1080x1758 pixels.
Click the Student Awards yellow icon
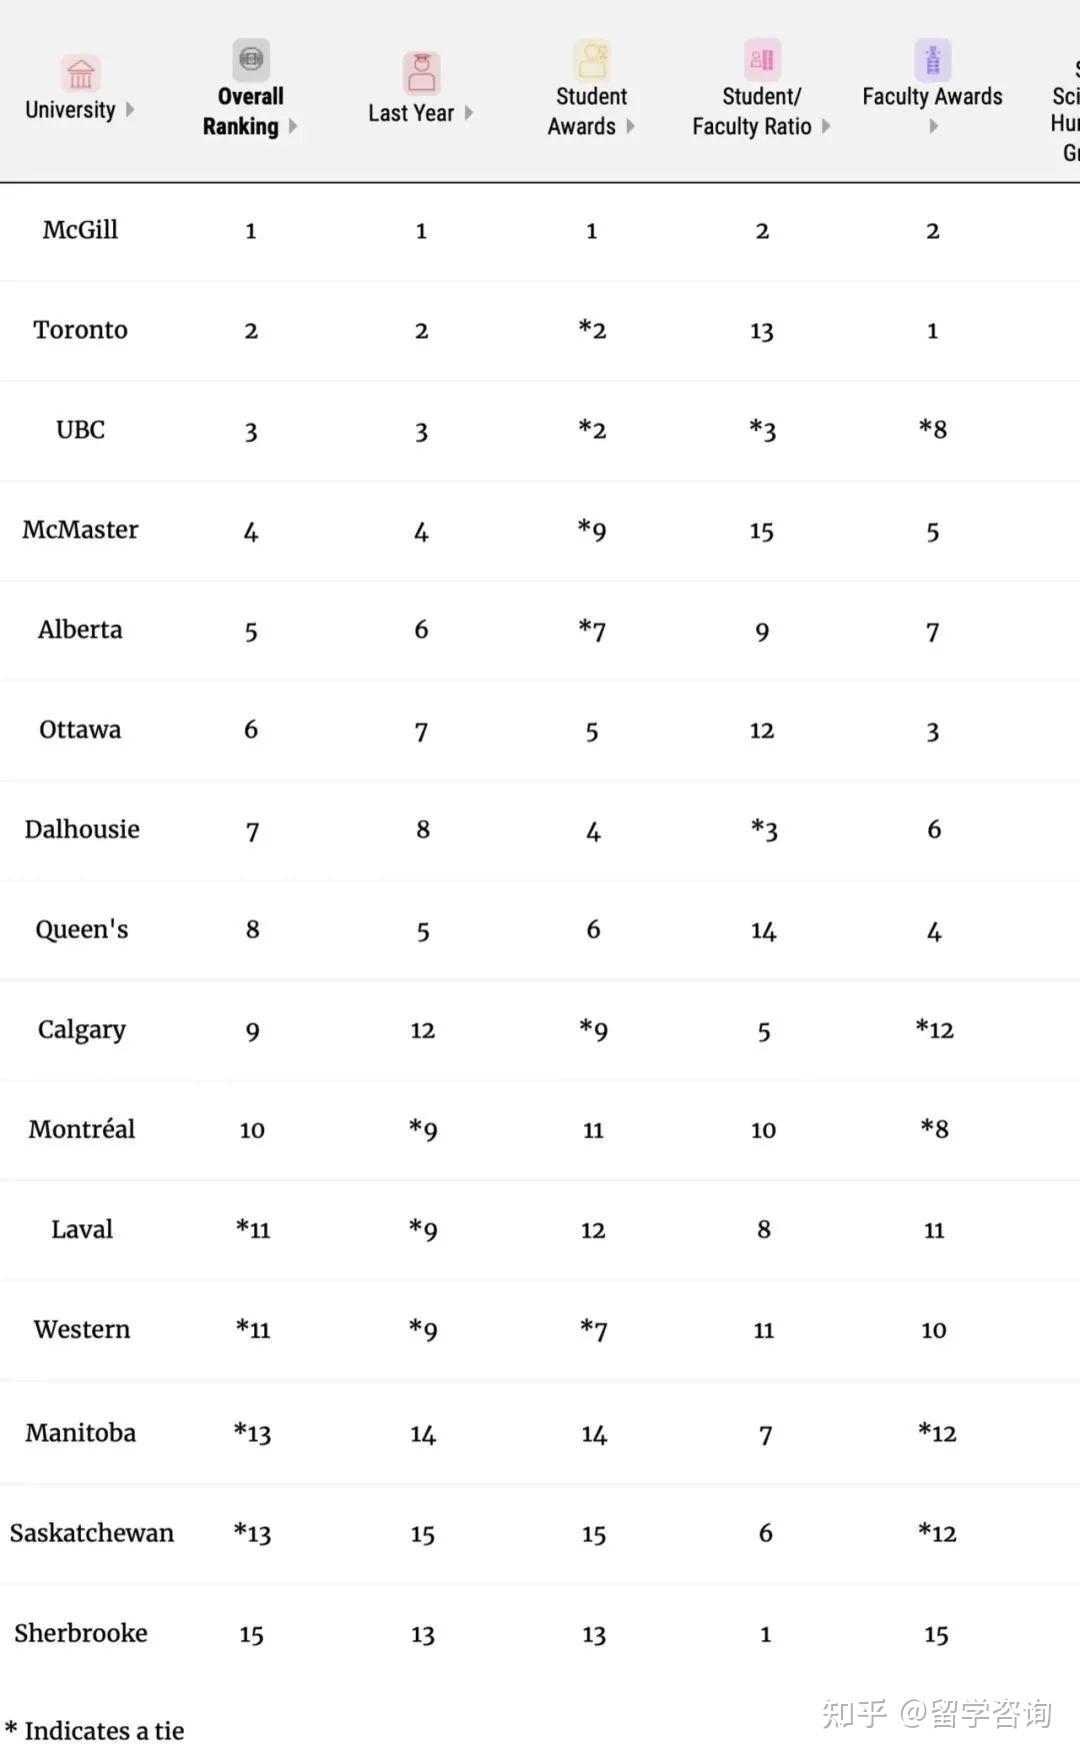tap(592, 60)
